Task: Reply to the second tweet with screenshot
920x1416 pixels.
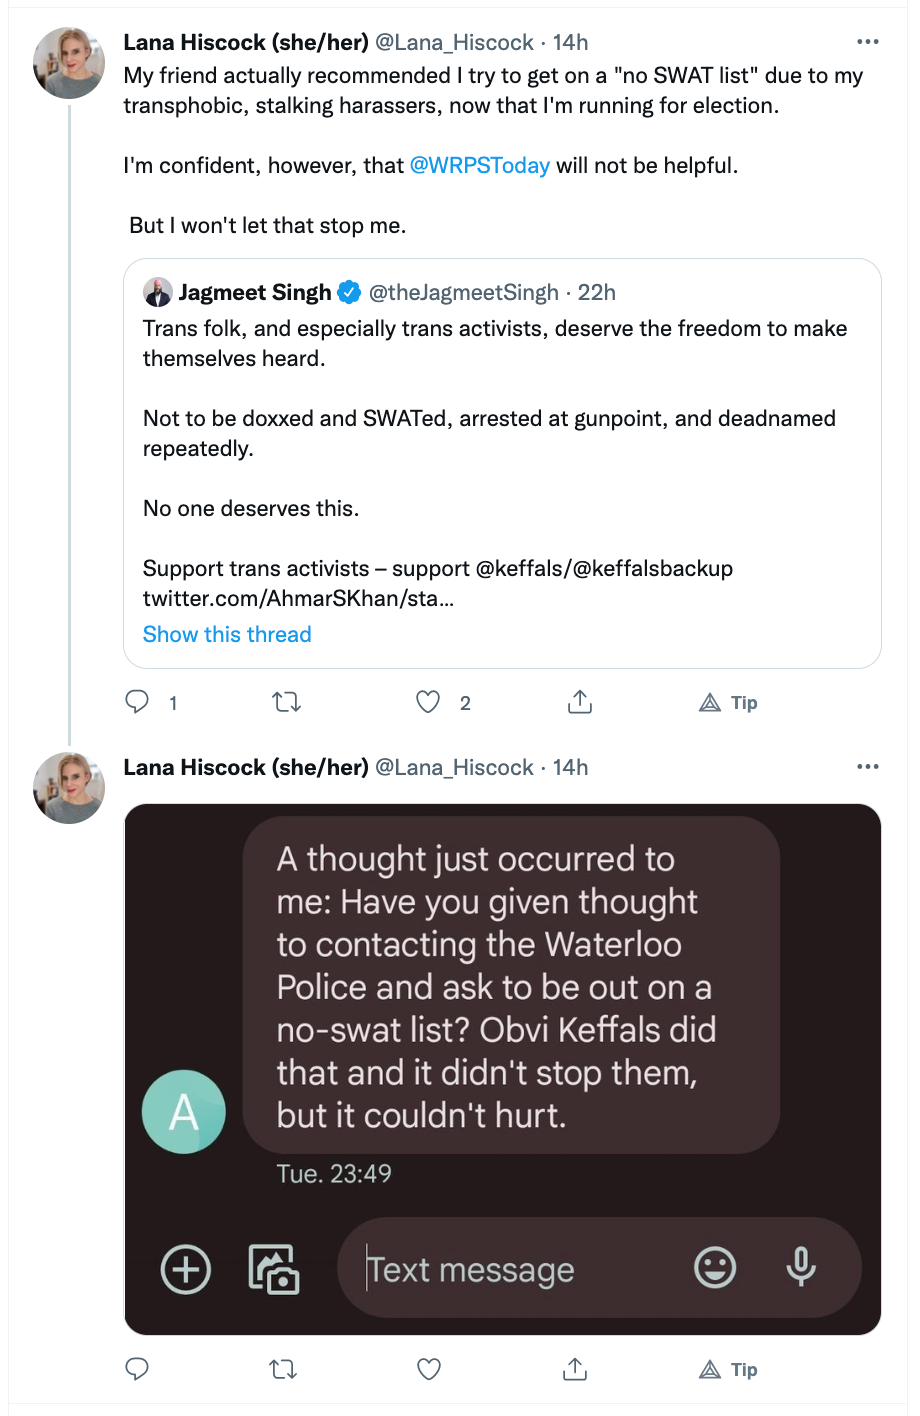Action: pos(137,1369)
